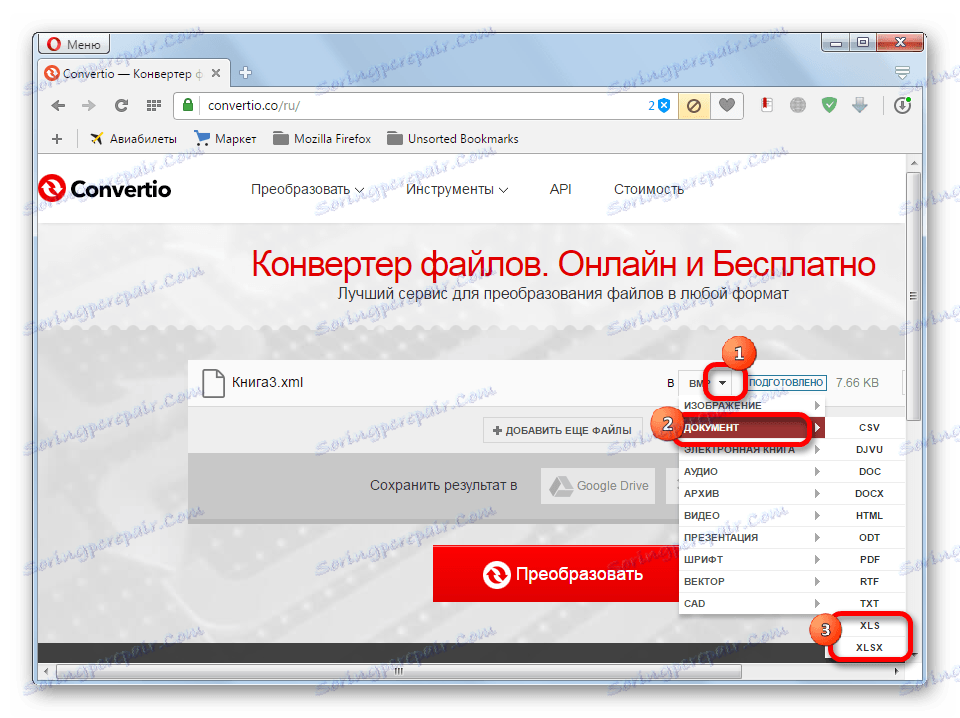Expand the Инструменты menu

[x=457, y=190]
